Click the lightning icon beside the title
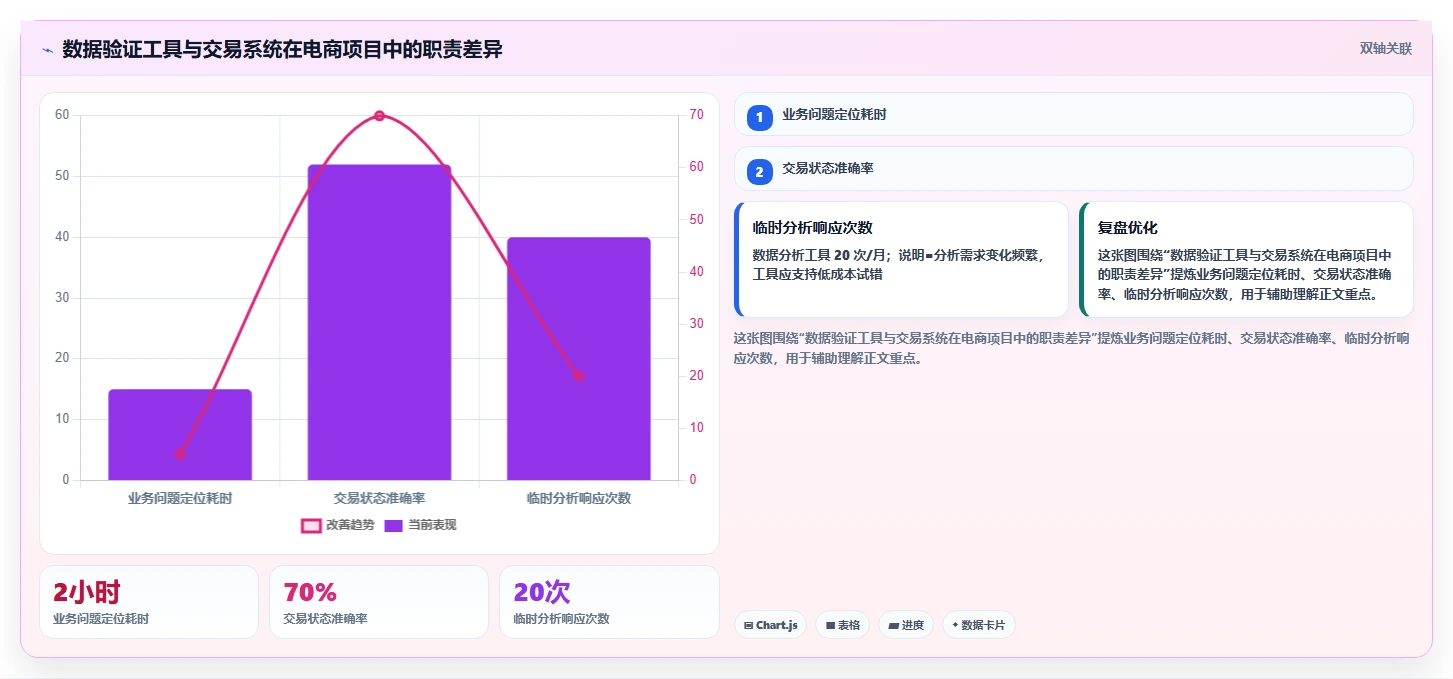 pos(47,50)
